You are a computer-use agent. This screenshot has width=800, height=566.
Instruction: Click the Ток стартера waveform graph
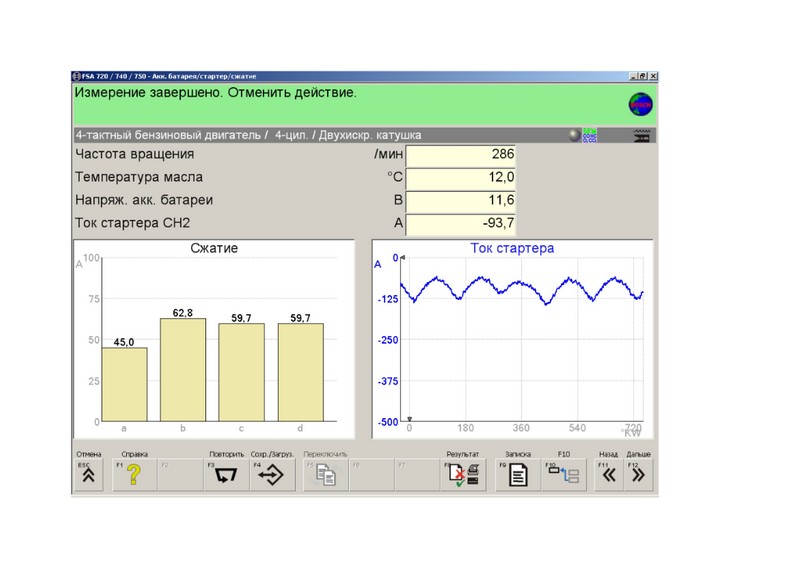525,340
